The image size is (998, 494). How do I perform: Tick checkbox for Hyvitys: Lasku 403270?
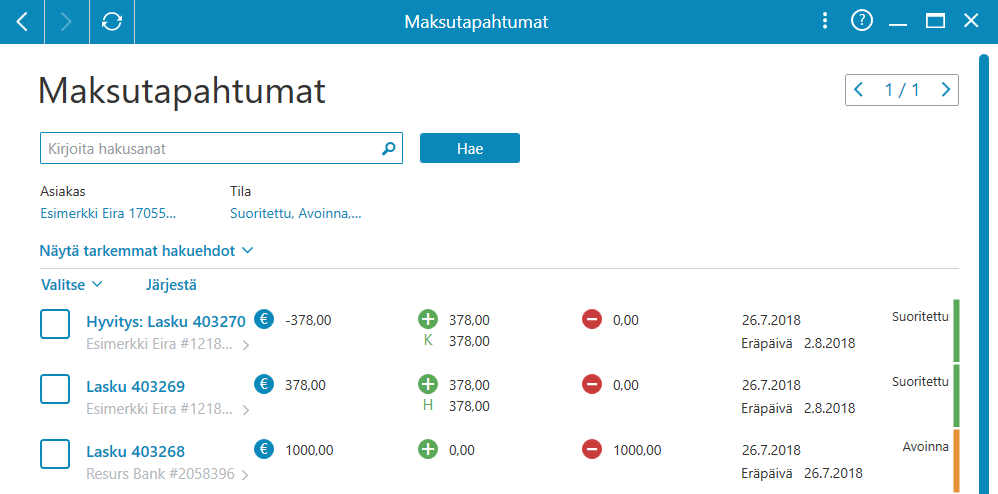point(55,324)
